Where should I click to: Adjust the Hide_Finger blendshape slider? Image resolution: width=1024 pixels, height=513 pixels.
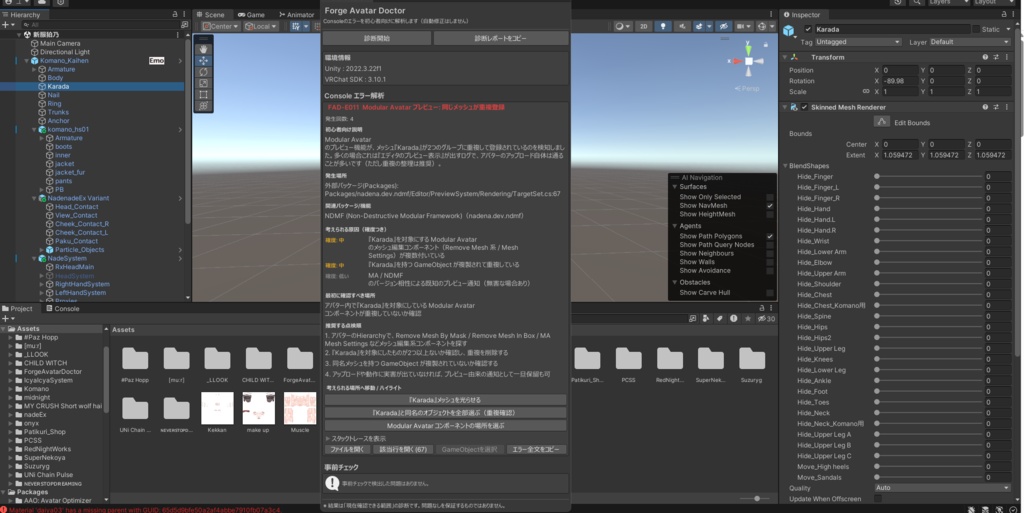pyautogui.click(x=929, y=176)
